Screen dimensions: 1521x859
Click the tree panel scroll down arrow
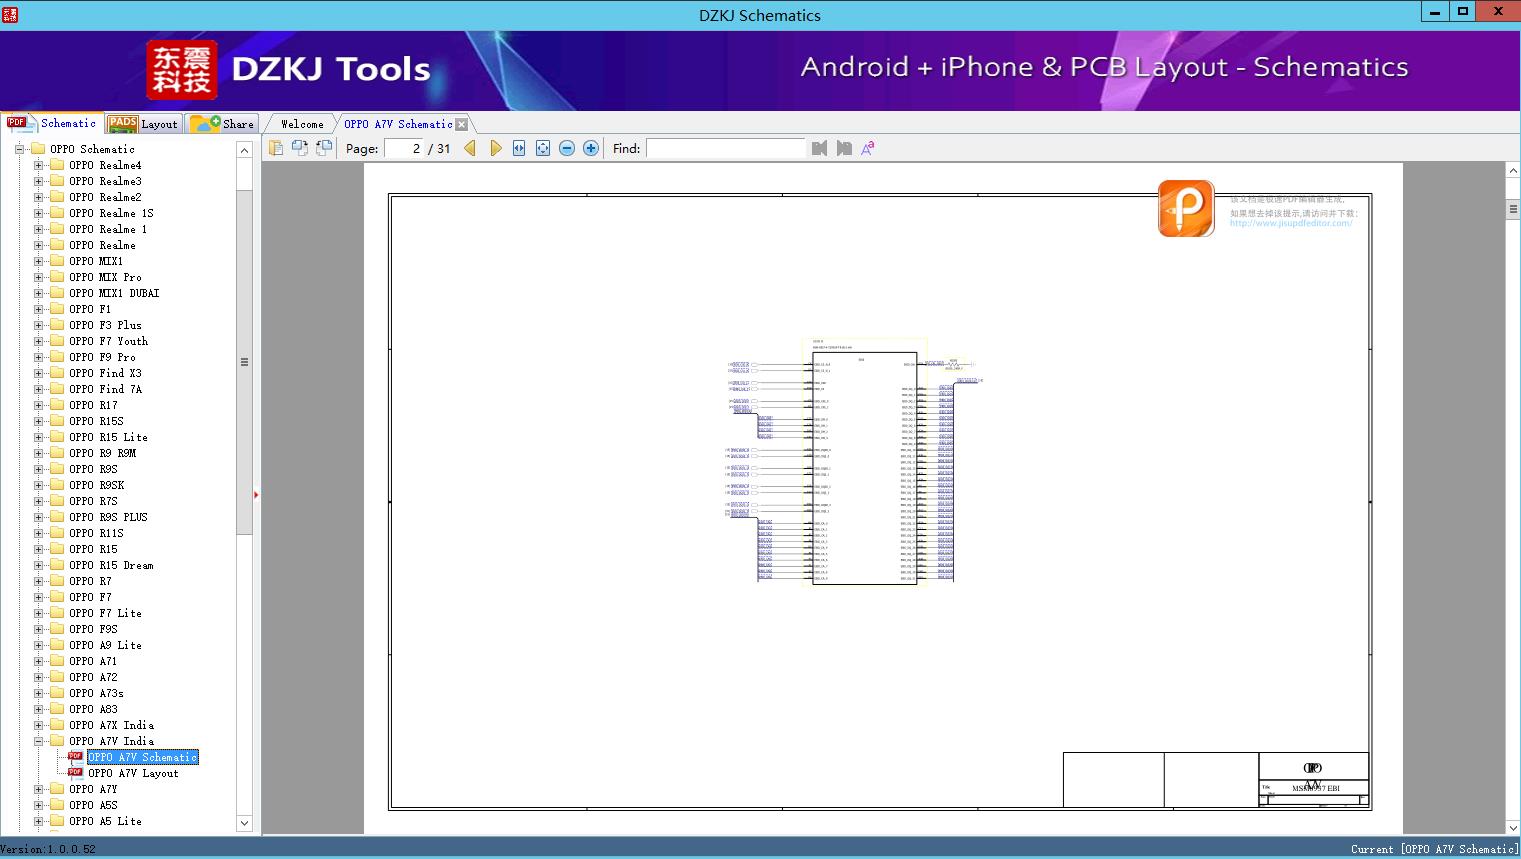(244, 823)
